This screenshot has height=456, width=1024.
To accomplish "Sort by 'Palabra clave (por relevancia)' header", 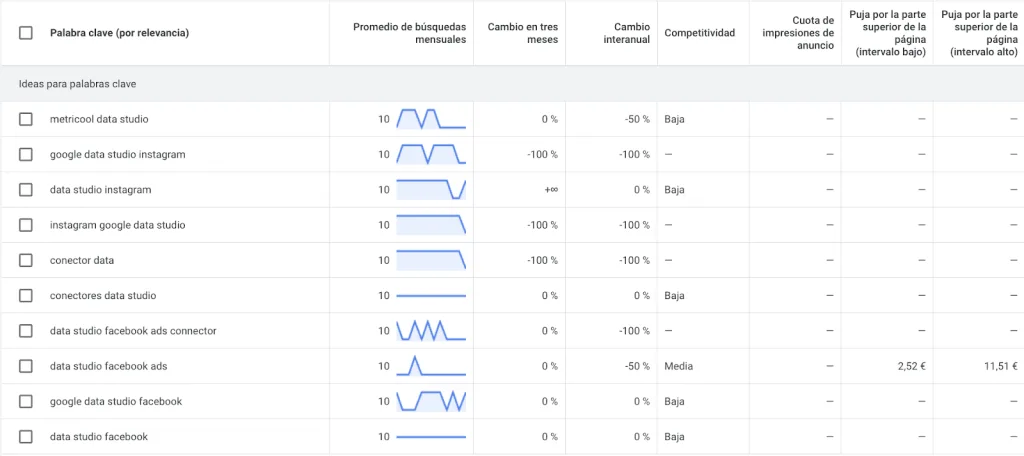I will (120, 33).
